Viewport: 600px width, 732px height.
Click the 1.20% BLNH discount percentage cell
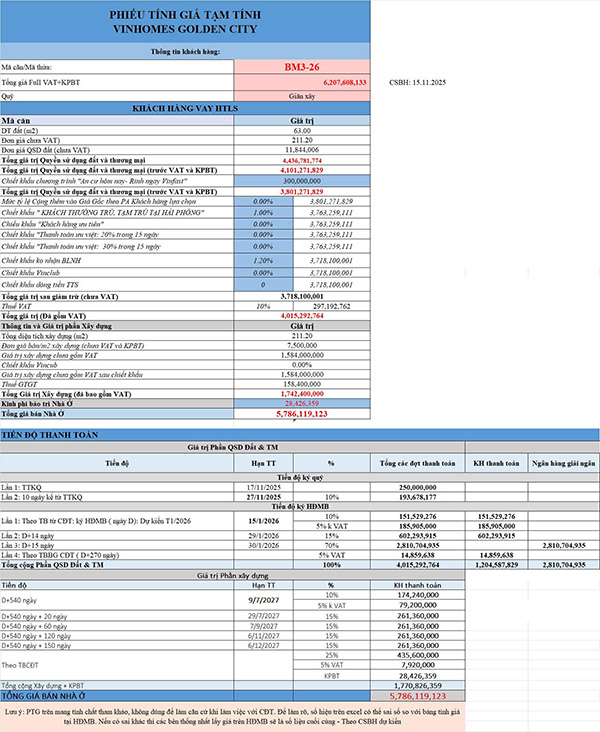click(263, 257)
